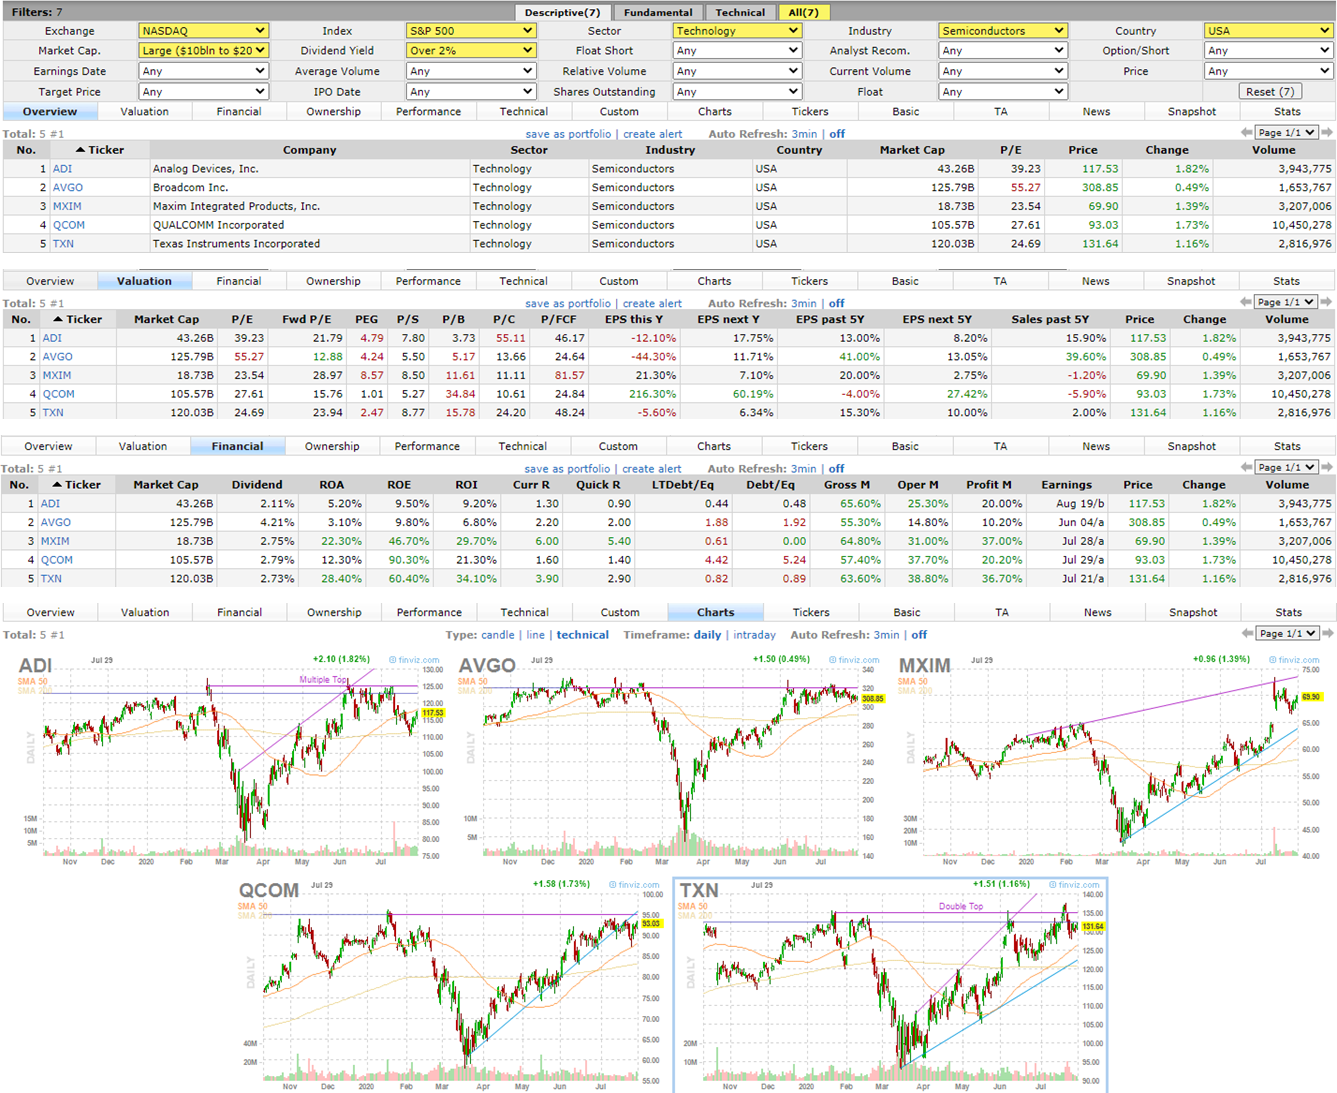Open the QCOM ticker link in Overview table

click(x=69, y=225)
